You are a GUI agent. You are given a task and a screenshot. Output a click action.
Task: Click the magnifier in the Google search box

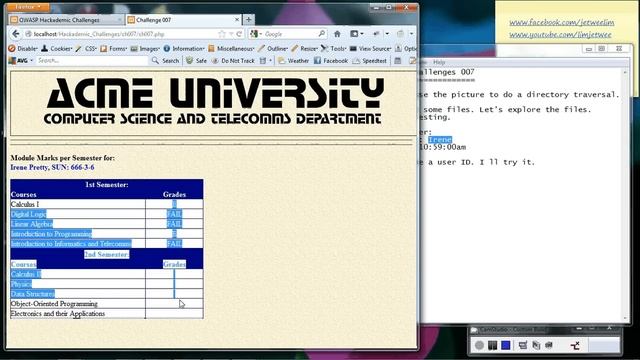322,34
